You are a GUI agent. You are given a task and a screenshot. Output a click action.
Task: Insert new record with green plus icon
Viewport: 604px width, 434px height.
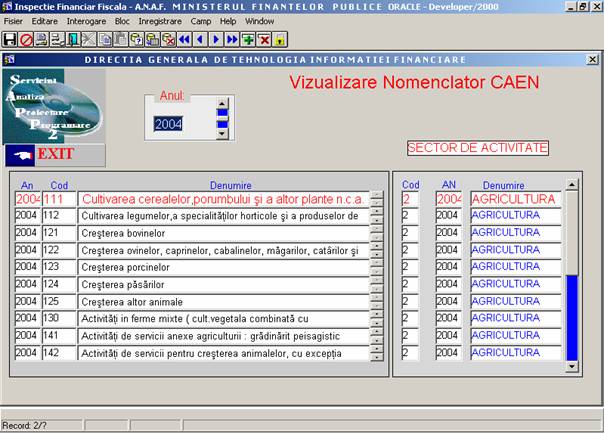tap(248, 39)
